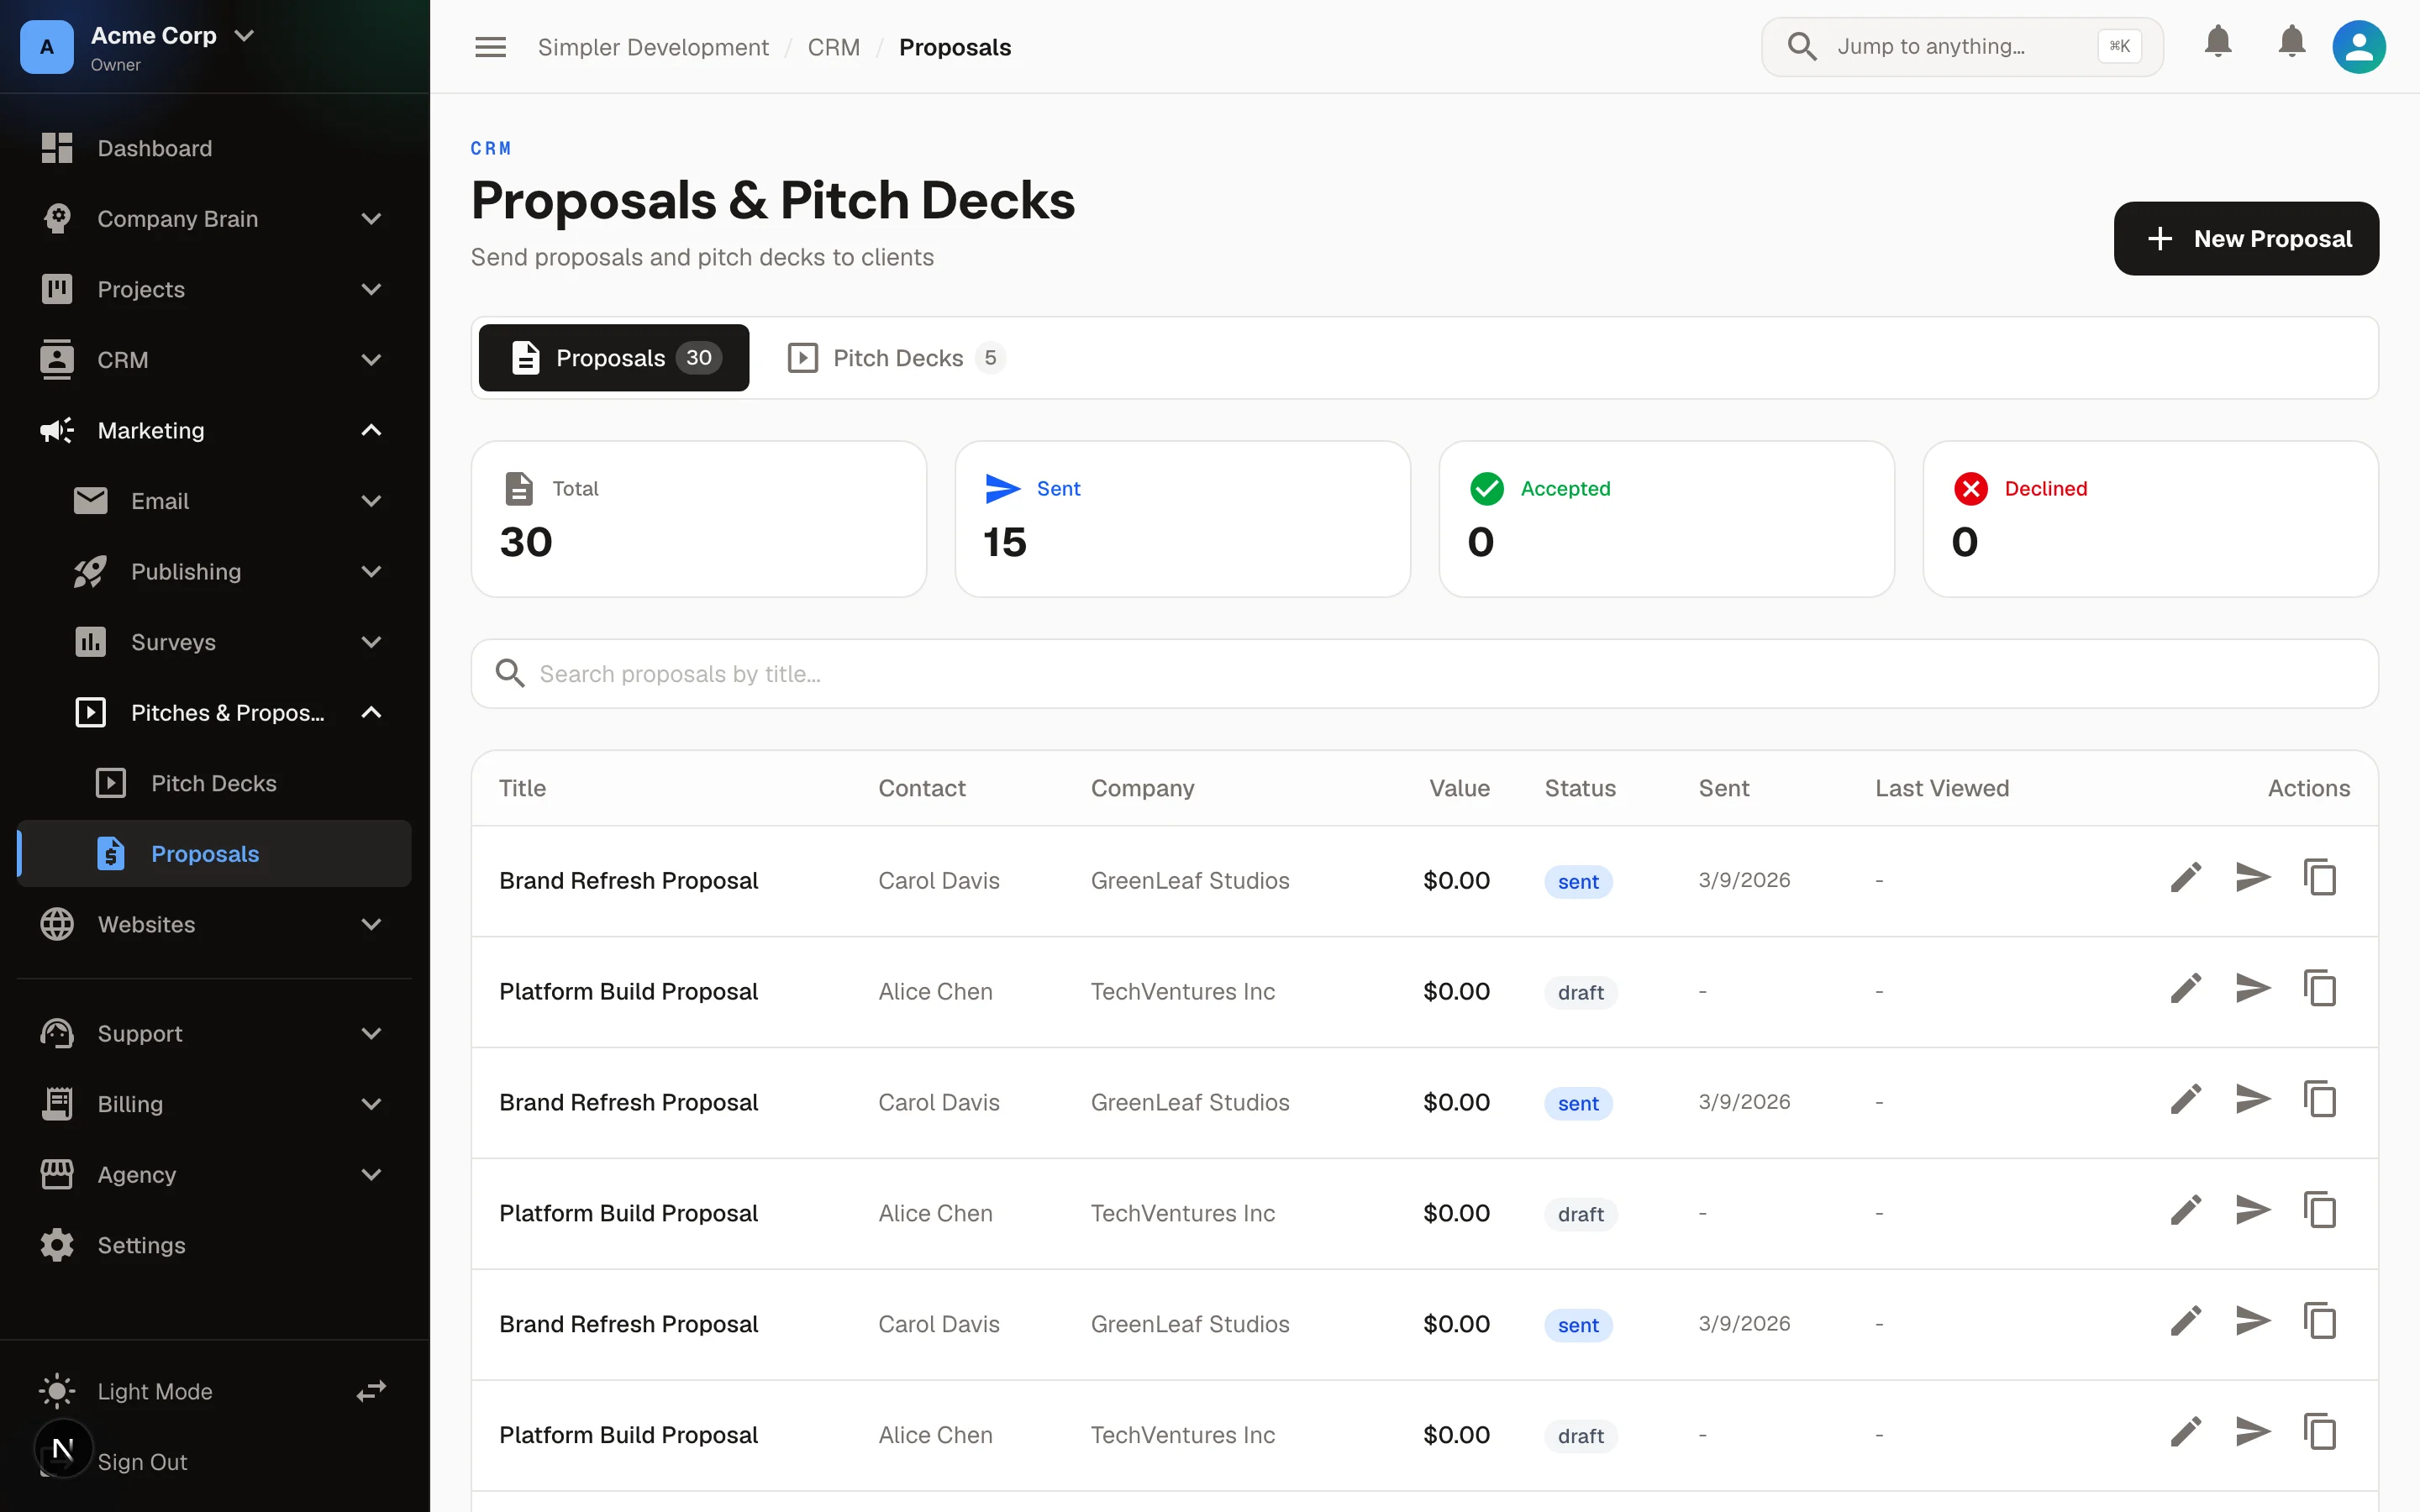
Task: Edit first Brand Refresh Proposal row
Action: click(x=2185, y=878)
